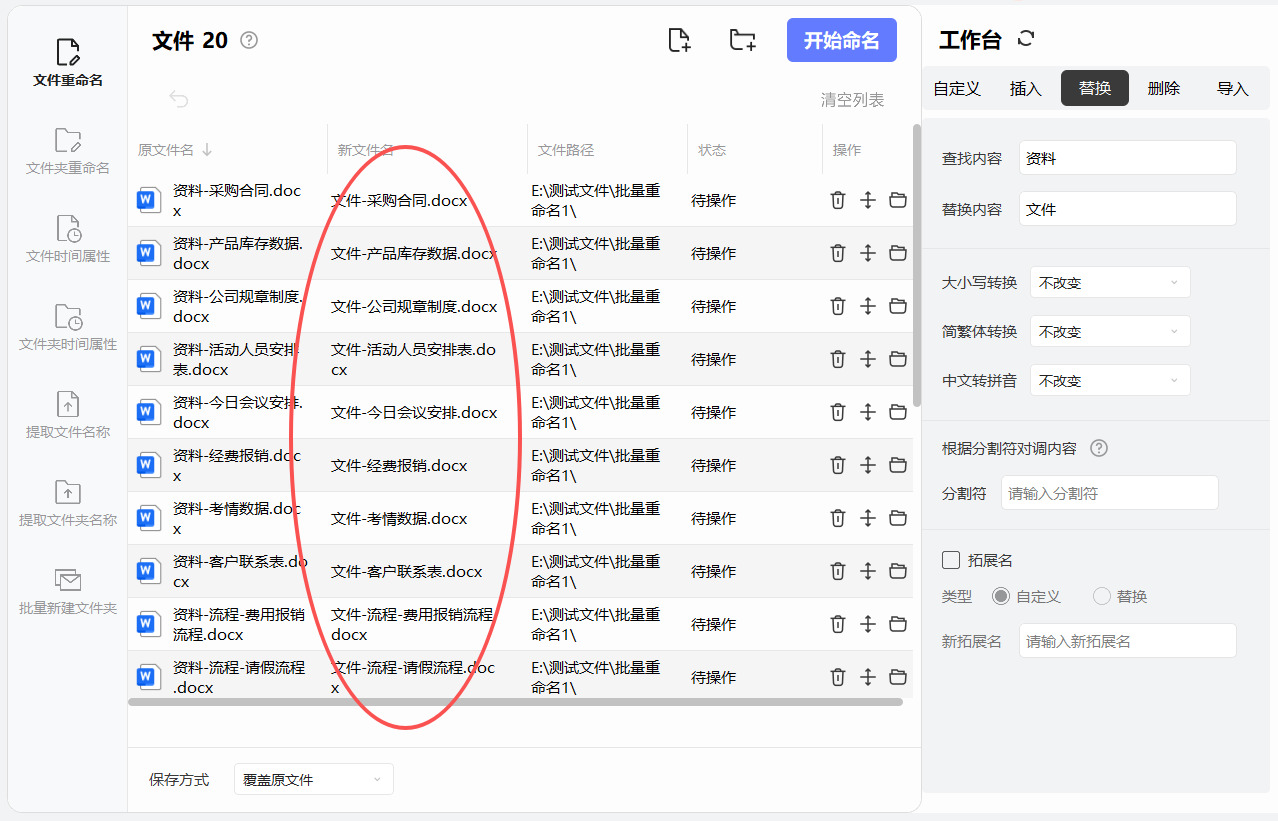Select the 替换 radio button for type
The width and height of the screenshot is (1278, 821).
coord(1102,596)
